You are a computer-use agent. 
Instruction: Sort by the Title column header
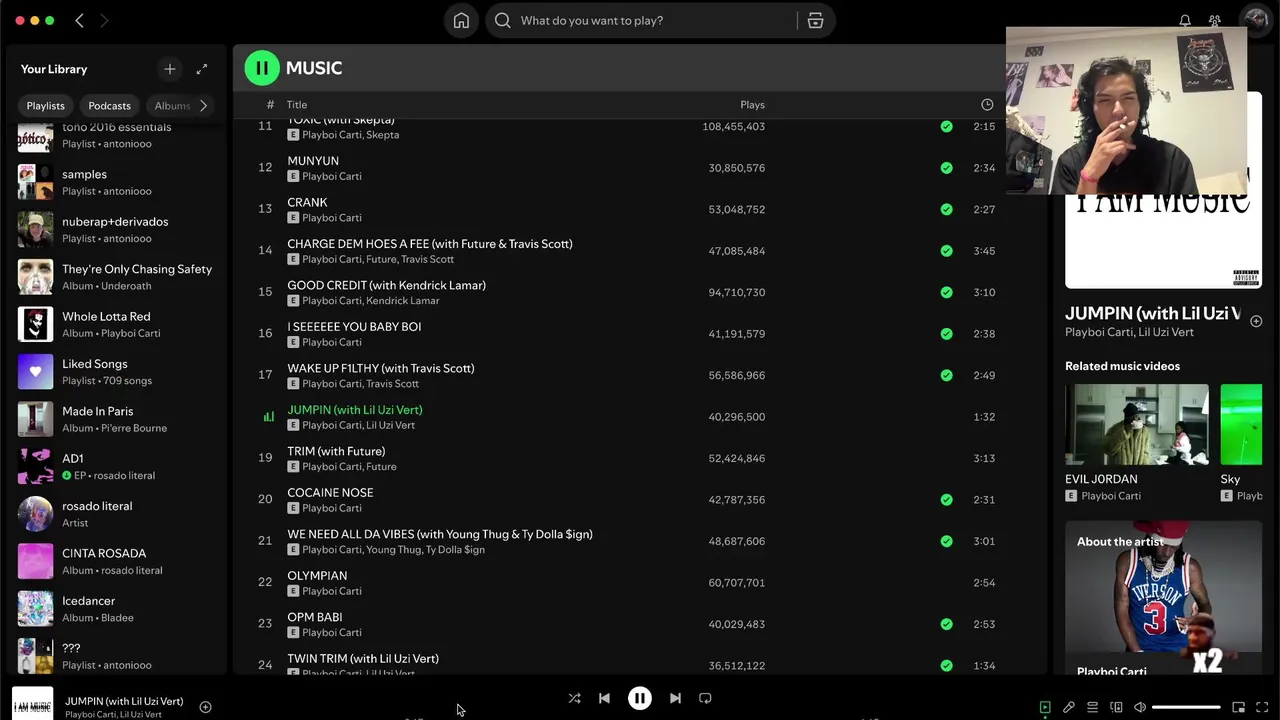(297, 104)
